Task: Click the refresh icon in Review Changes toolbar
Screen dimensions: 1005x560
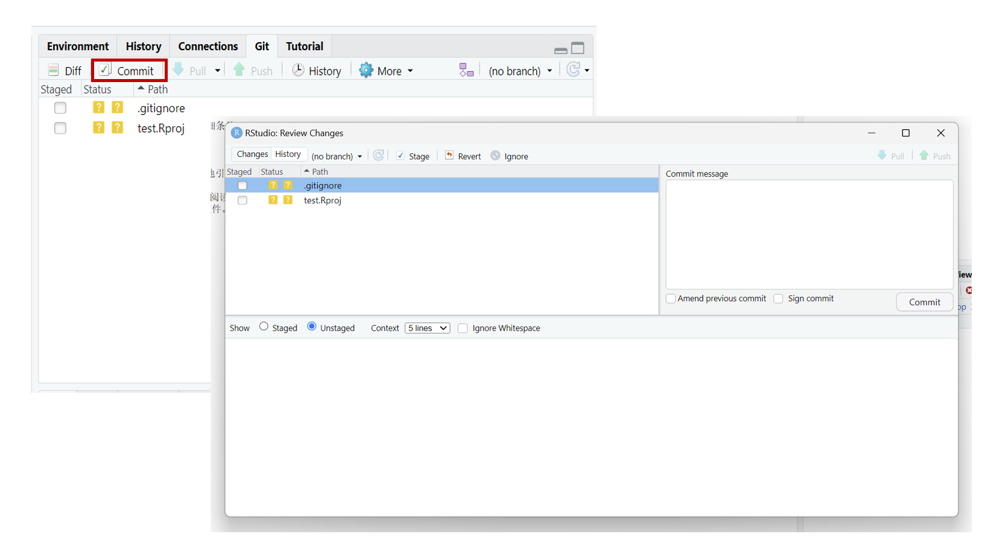Action: [x=378, y=156]
